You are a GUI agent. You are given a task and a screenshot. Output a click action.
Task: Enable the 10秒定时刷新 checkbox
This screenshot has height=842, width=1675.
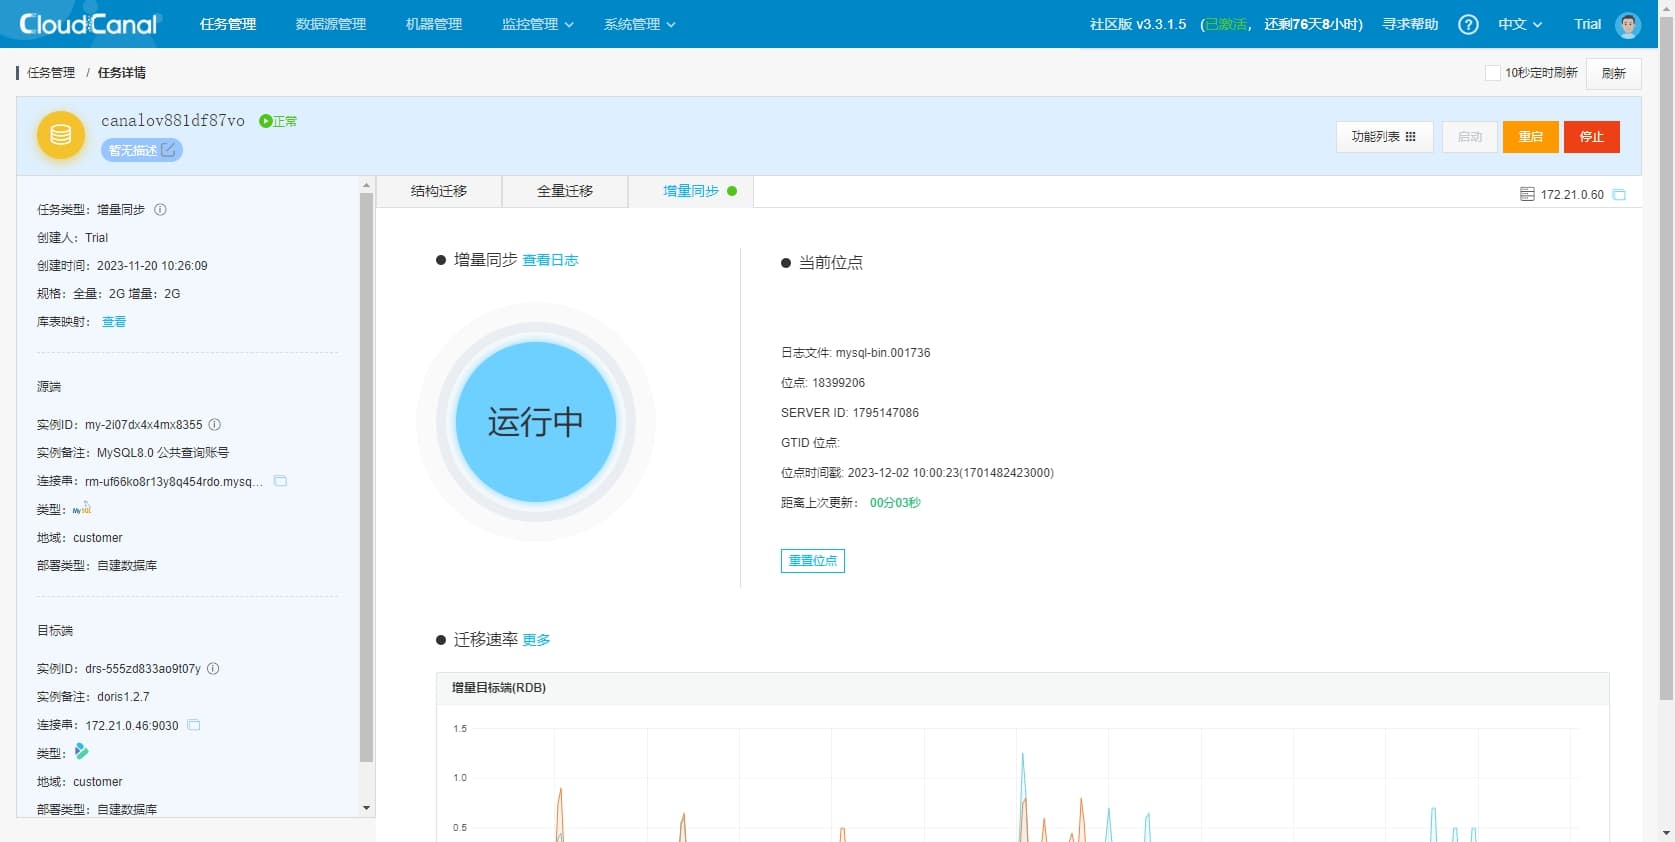pyautogui.click(x=1493, y=73)
